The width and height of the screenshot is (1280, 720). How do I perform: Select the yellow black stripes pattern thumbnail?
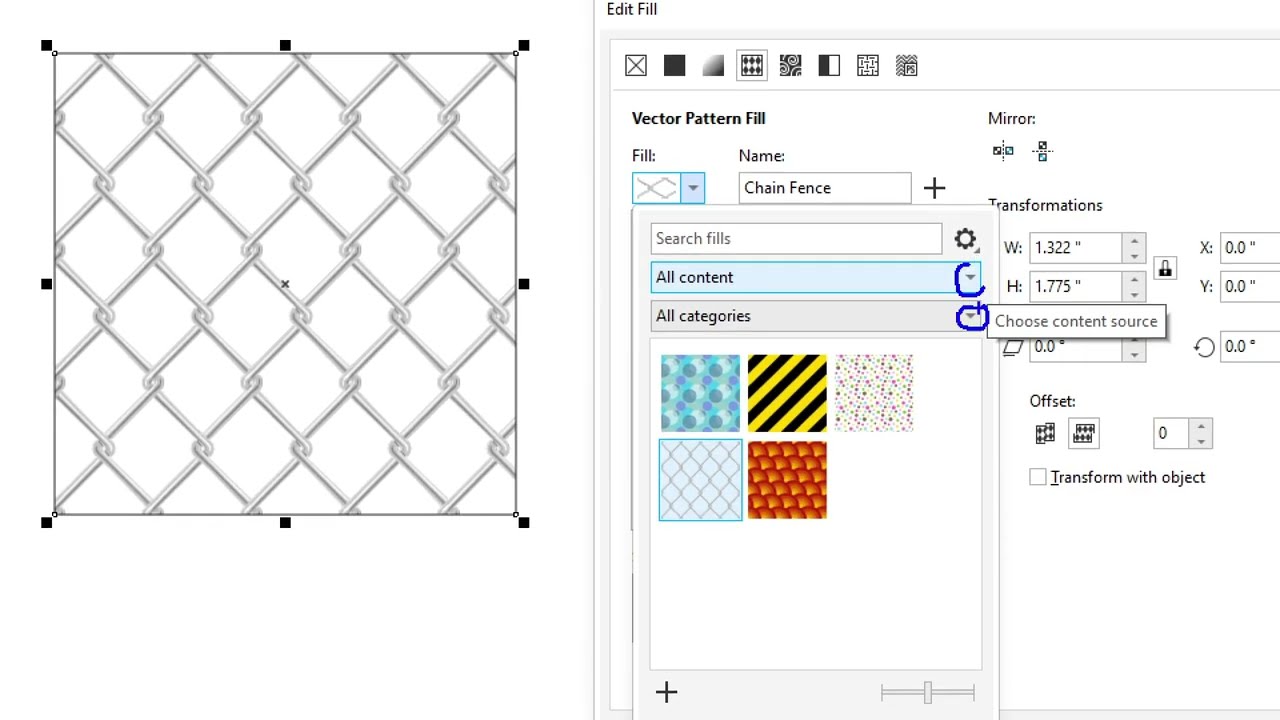pyautogui.click(x=787, y=393)
